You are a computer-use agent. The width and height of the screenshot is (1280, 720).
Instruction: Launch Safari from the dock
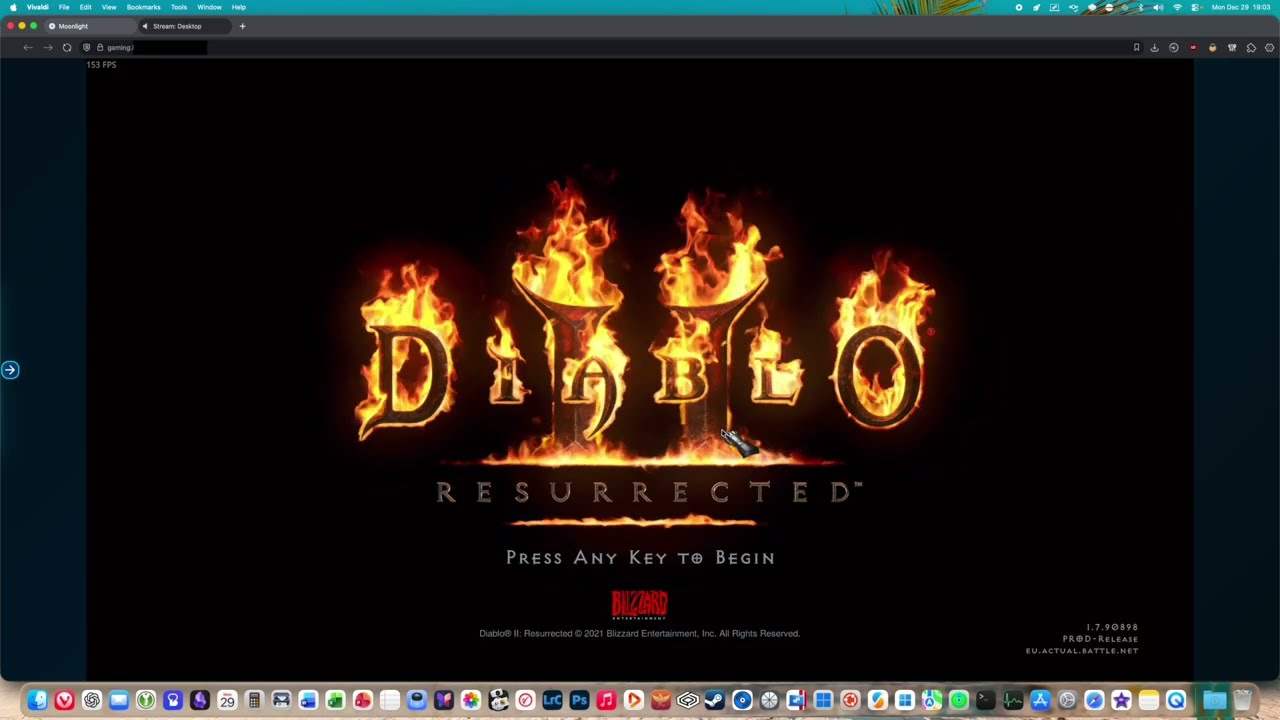1094,701
